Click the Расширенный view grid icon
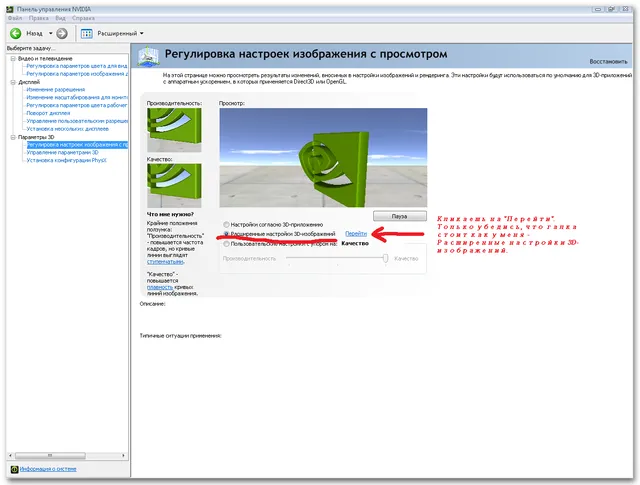Image resolution: width=640 pixels, height=485 pixels. pos(87,33)
